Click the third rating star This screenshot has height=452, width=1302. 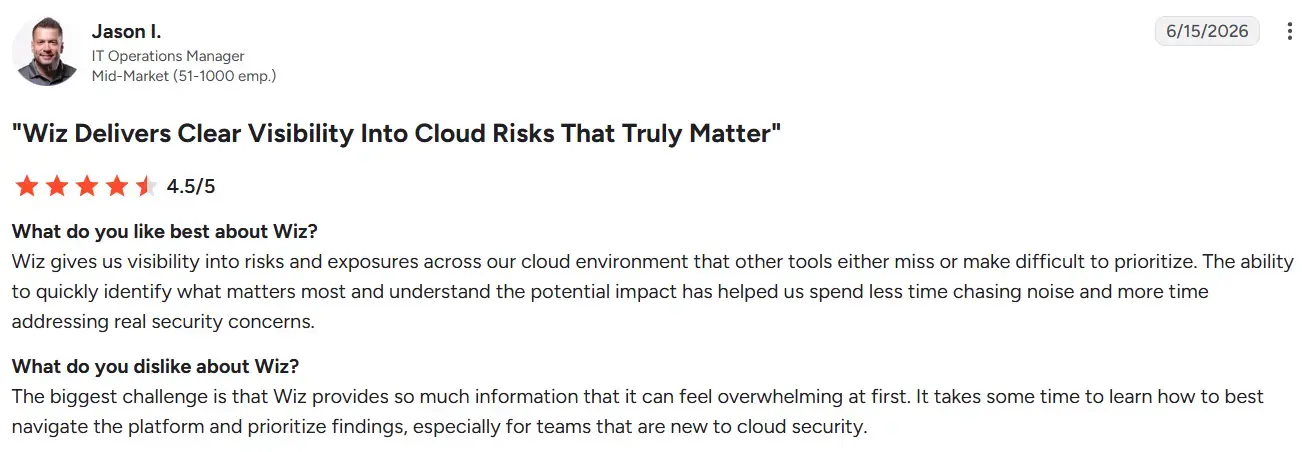tap(86, 186)
